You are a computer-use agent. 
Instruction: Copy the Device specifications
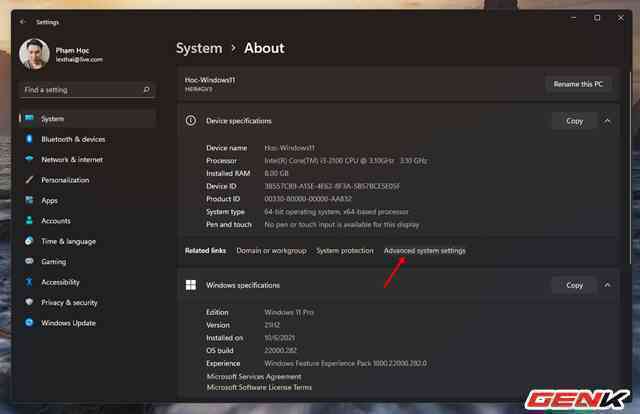(x=574, y=121)
